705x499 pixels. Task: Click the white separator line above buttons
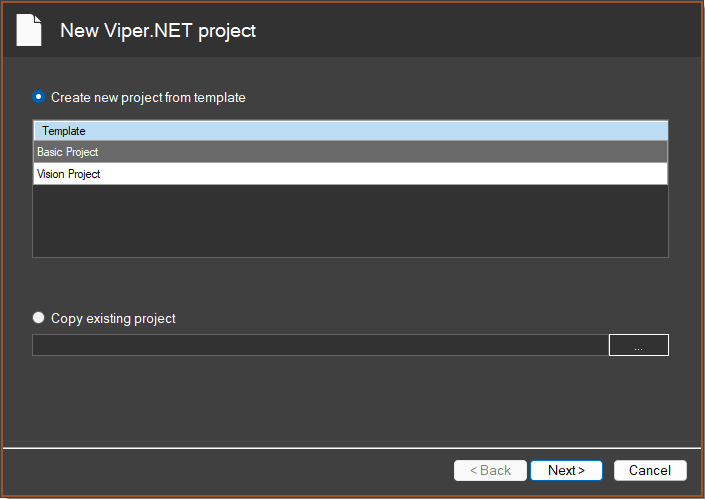click(352, 448)
